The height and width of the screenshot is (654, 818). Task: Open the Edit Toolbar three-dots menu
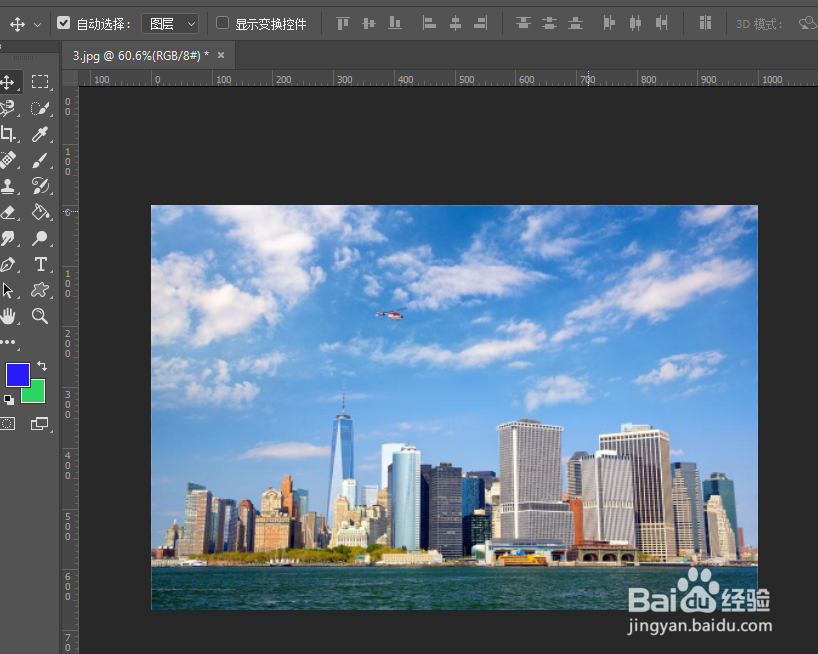[7, 342]
